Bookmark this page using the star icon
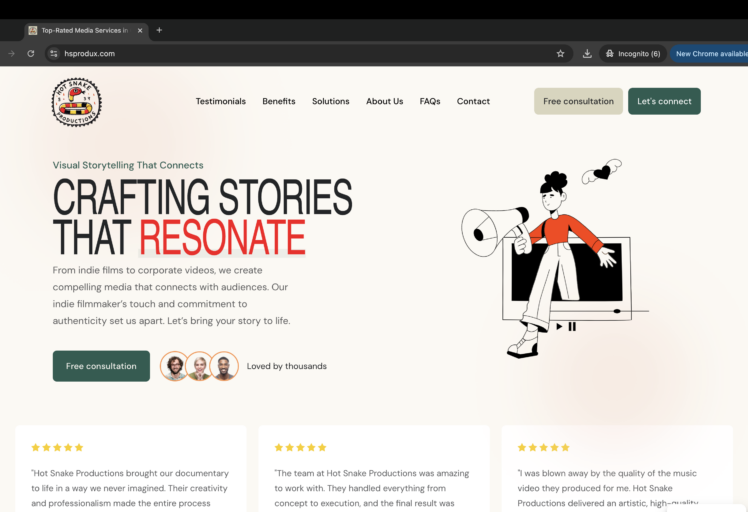 pyautogui.click(x=560, y=54)
